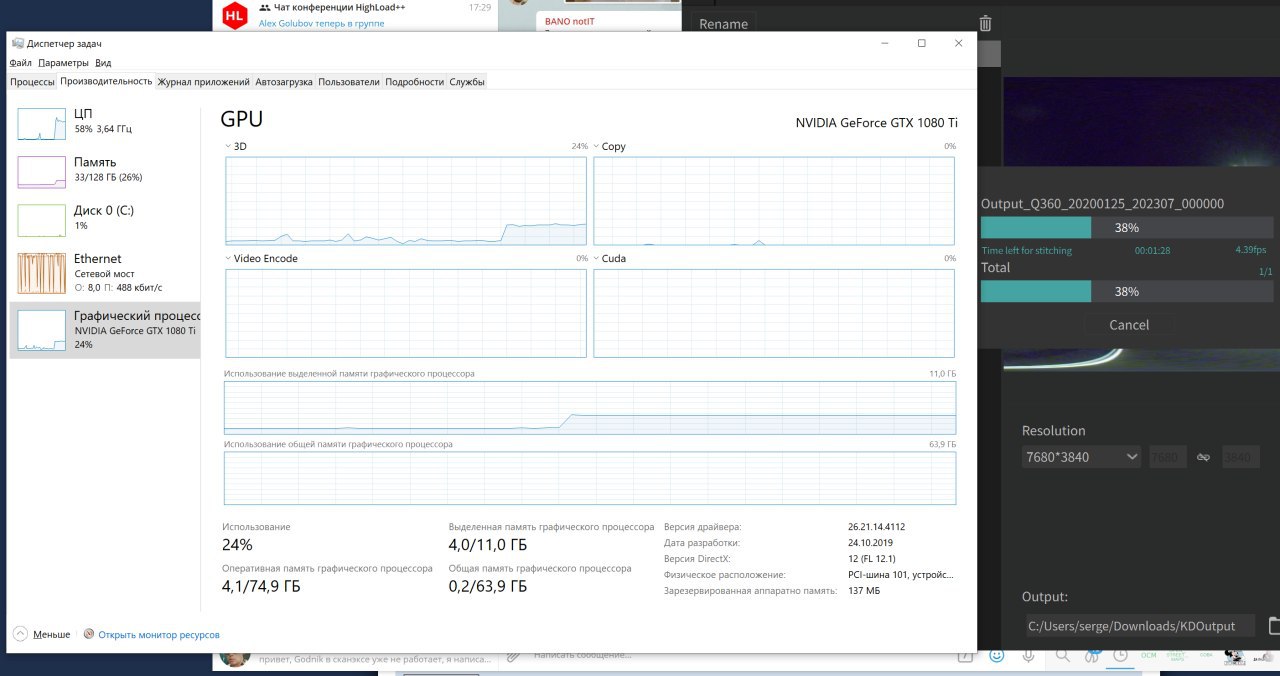Select the Ethernet entry in the sidebar

pyautogui.click(x=104, y=273)
